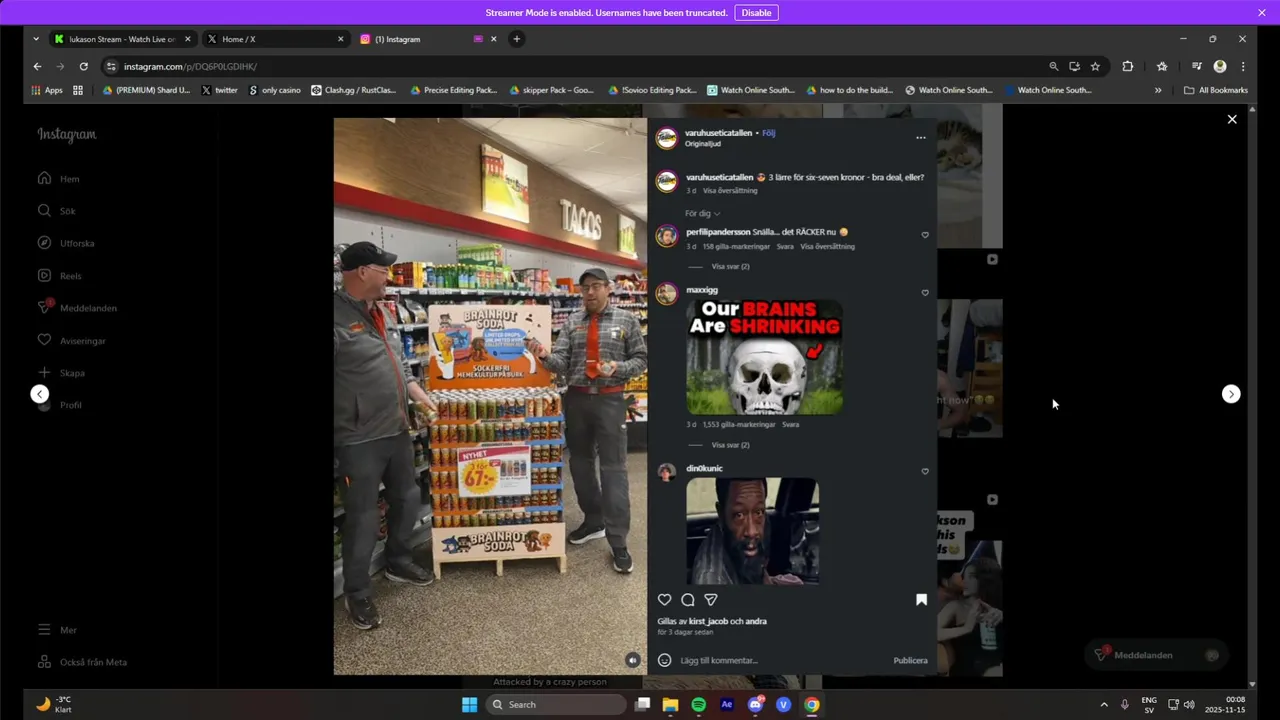Viewport: 1280px width, 720px height.
Task: Expand hidden bookmarks with double chevron
Action: [x=1158, y=90]
